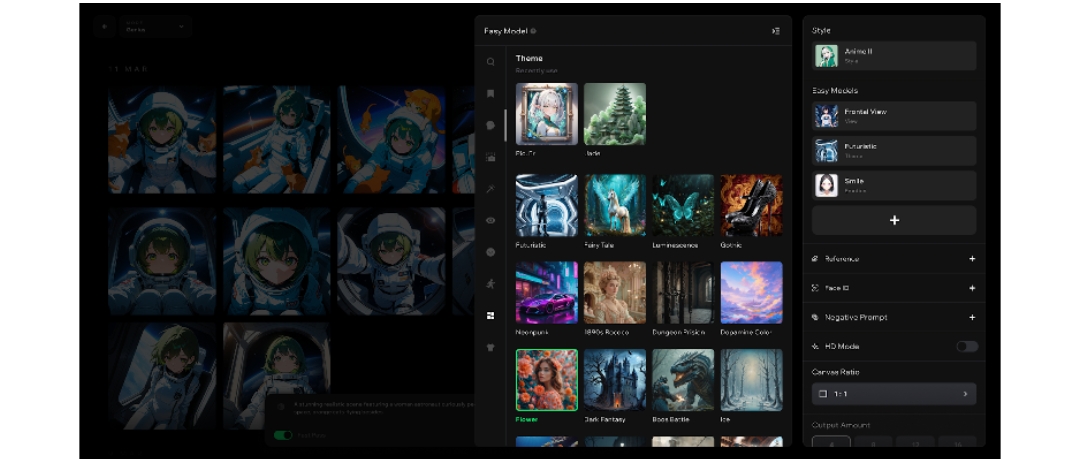Select the currently active theme category icon
This screenshot has width=1080, height=459.
tap(490, 315)
